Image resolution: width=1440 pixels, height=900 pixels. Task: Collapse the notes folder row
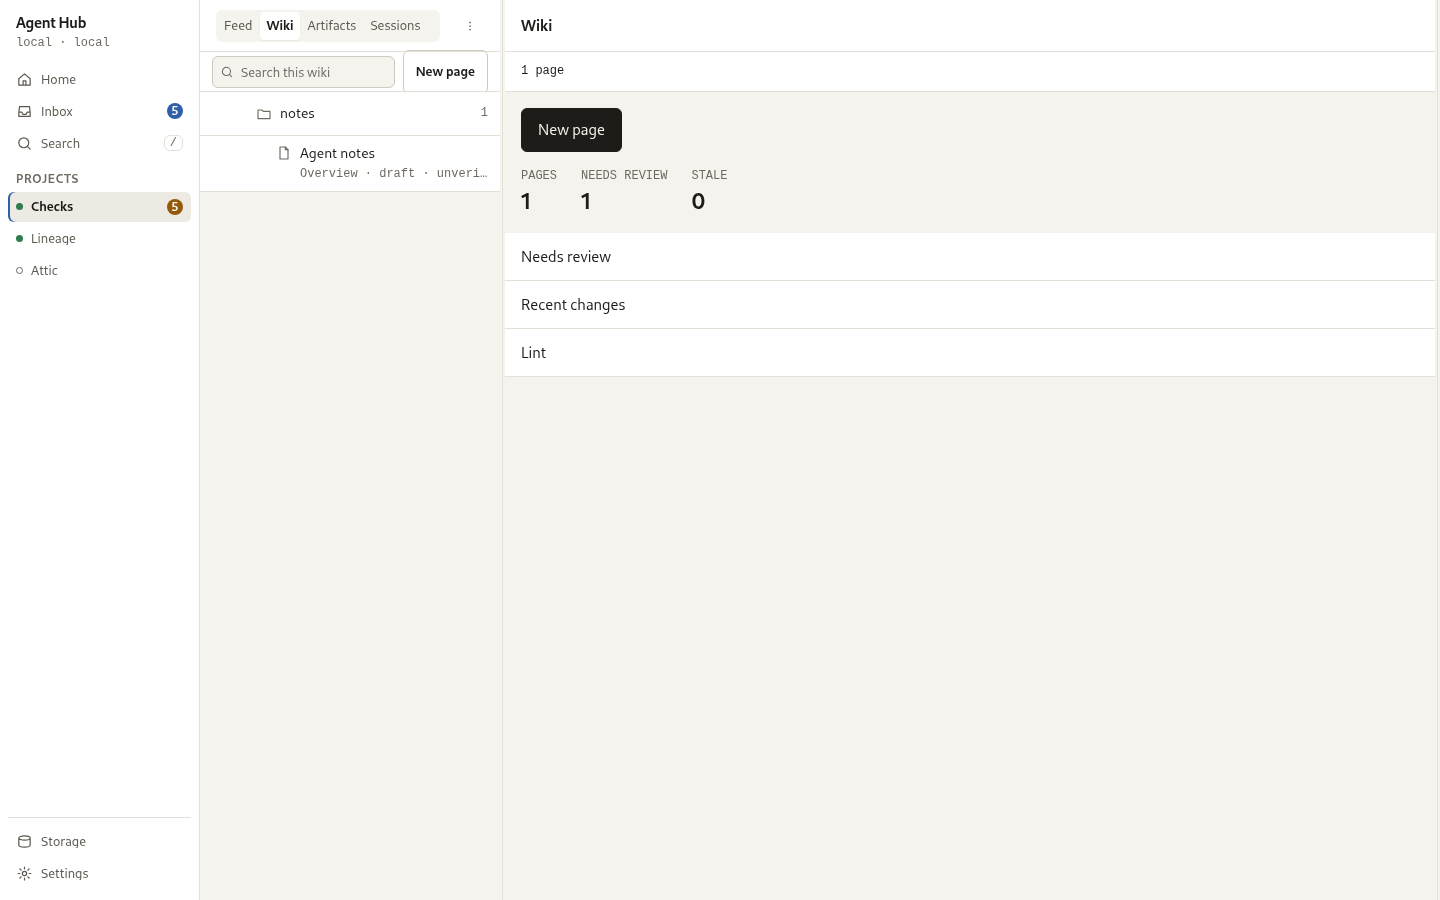(x=350, y=114)
